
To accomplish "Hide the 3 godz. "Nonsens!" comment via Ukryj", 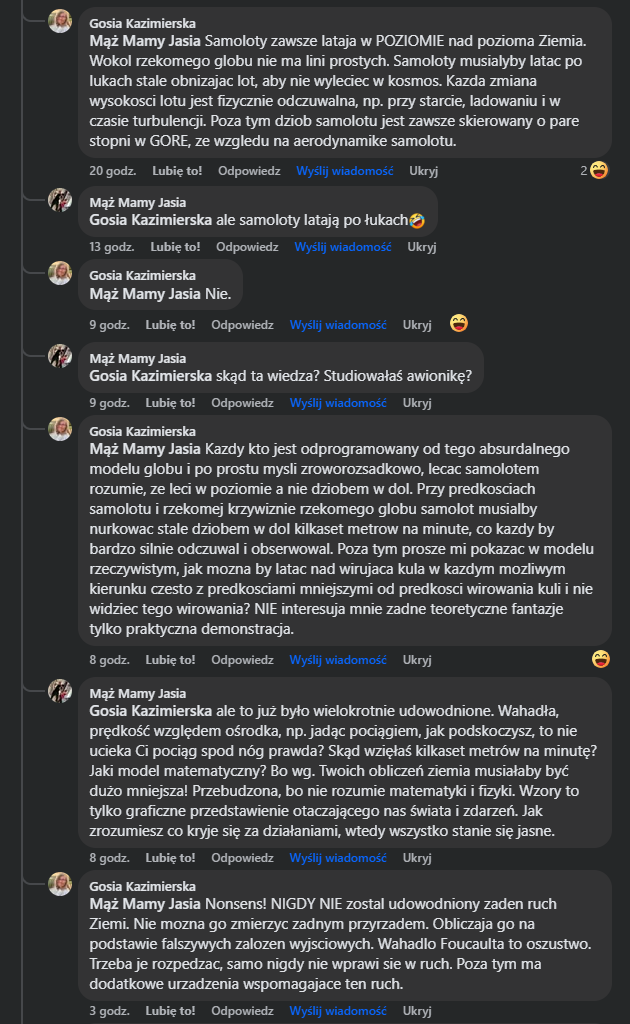I will (x=417, y=1011).
